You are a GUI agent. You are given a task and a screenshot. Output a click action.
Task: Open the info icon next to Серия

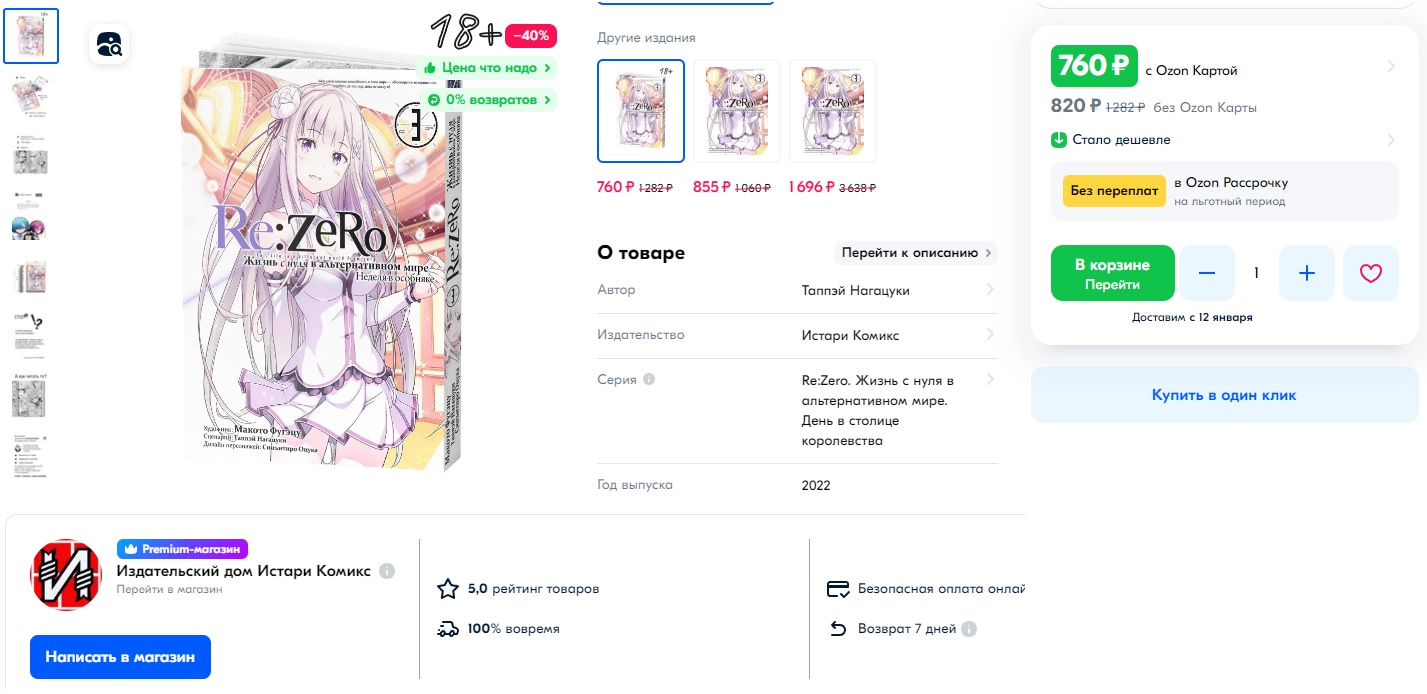click(x=649, y=380)
